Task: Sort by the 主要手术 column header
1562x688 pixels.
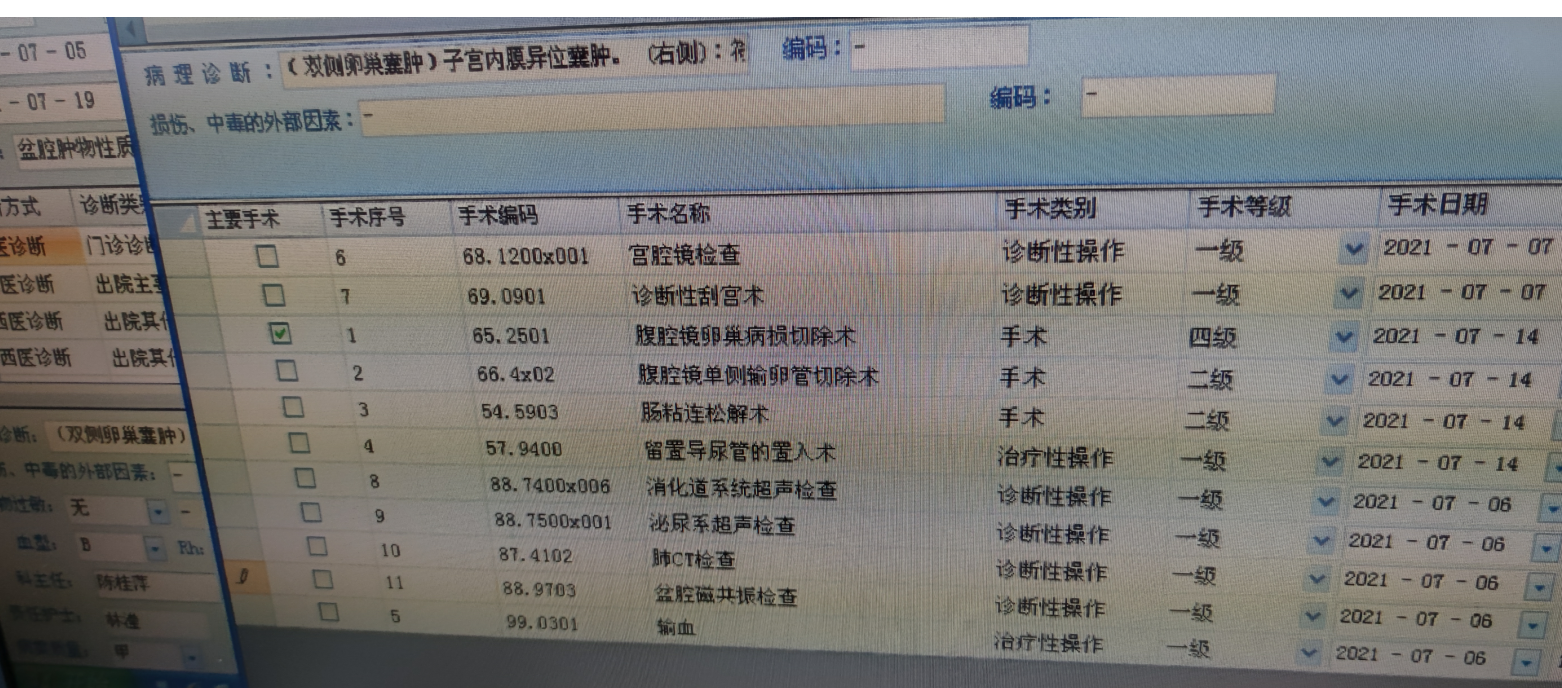Action: [242, 219]
